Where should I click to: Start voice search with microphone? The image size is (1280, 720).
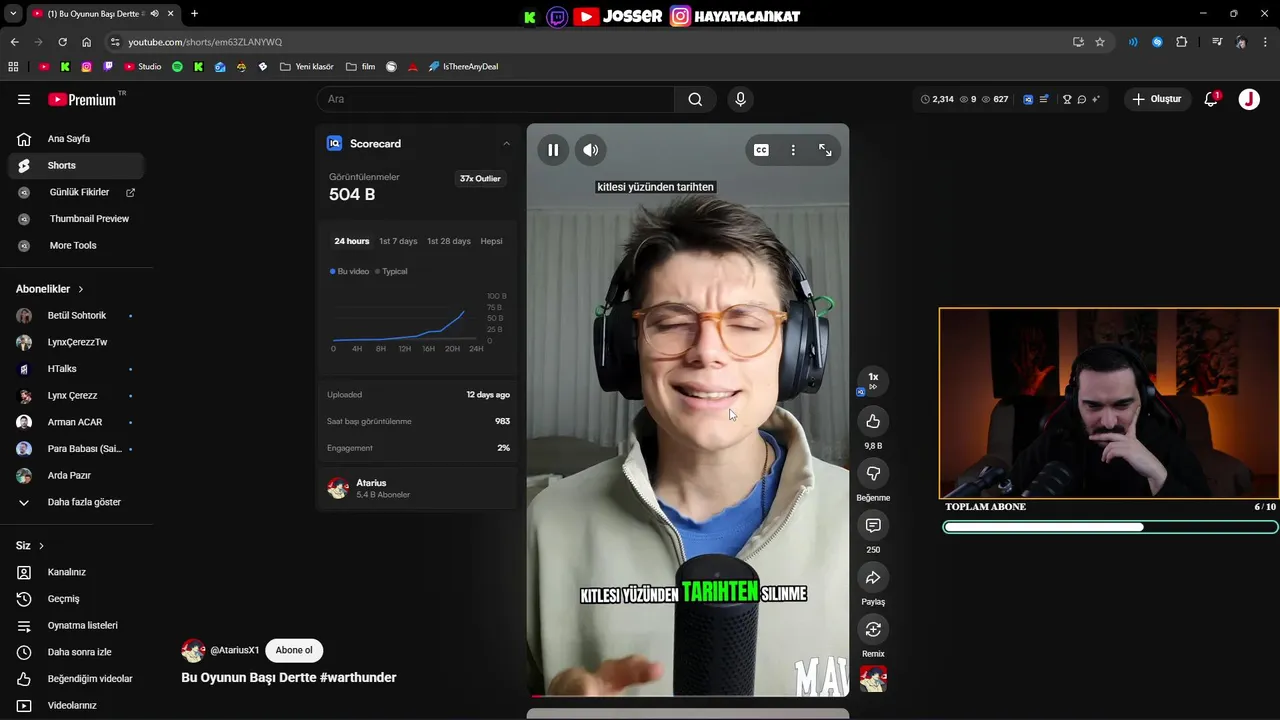coord(740,99)
